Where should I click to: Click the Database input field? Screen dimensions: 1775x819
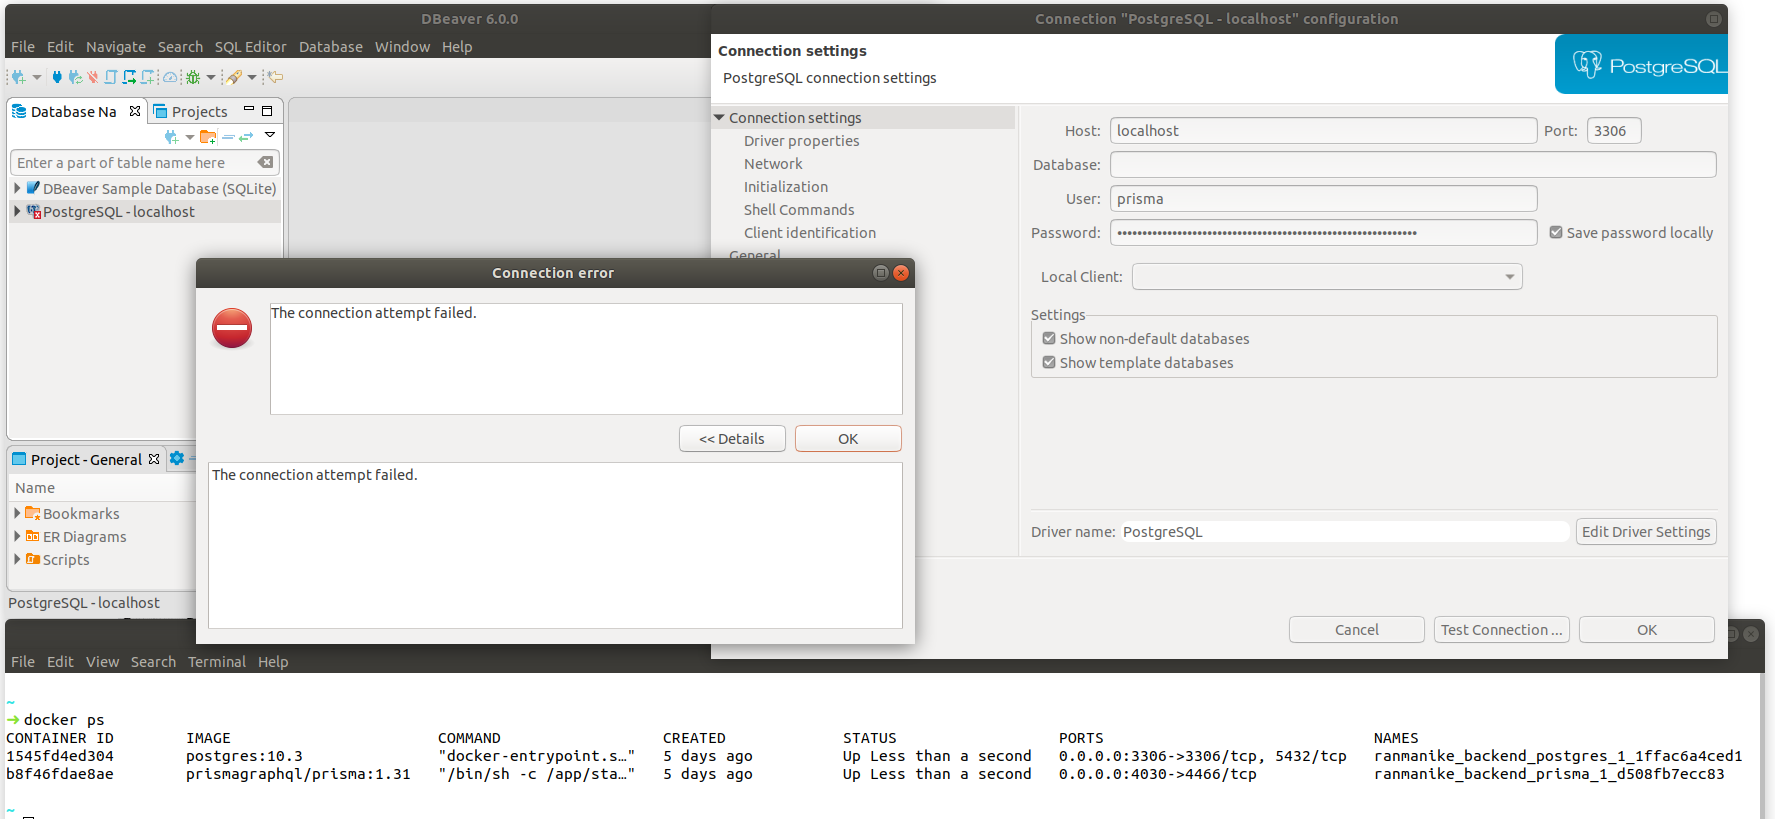point(1413,165)
